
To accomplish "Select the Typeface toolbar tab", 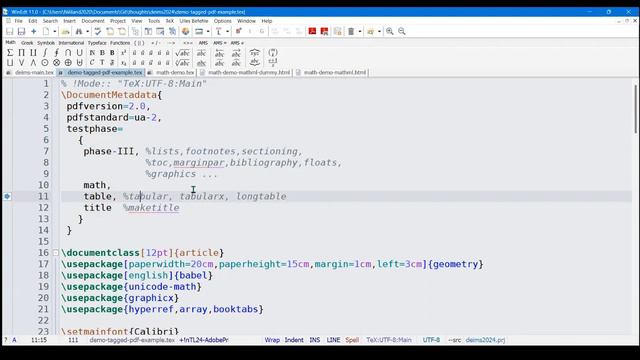I will 97,43.
